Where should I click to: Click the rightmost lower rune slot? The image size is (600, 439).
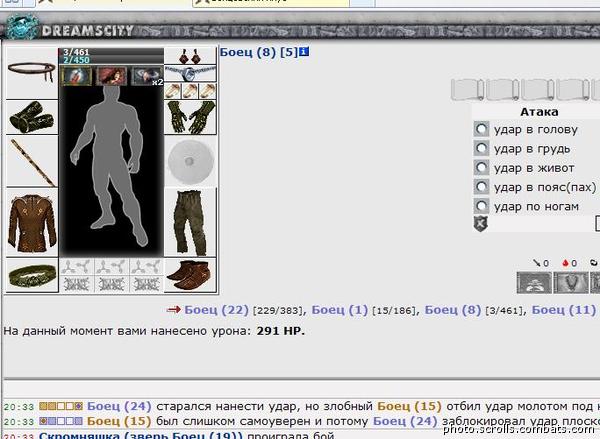point(147,284)
